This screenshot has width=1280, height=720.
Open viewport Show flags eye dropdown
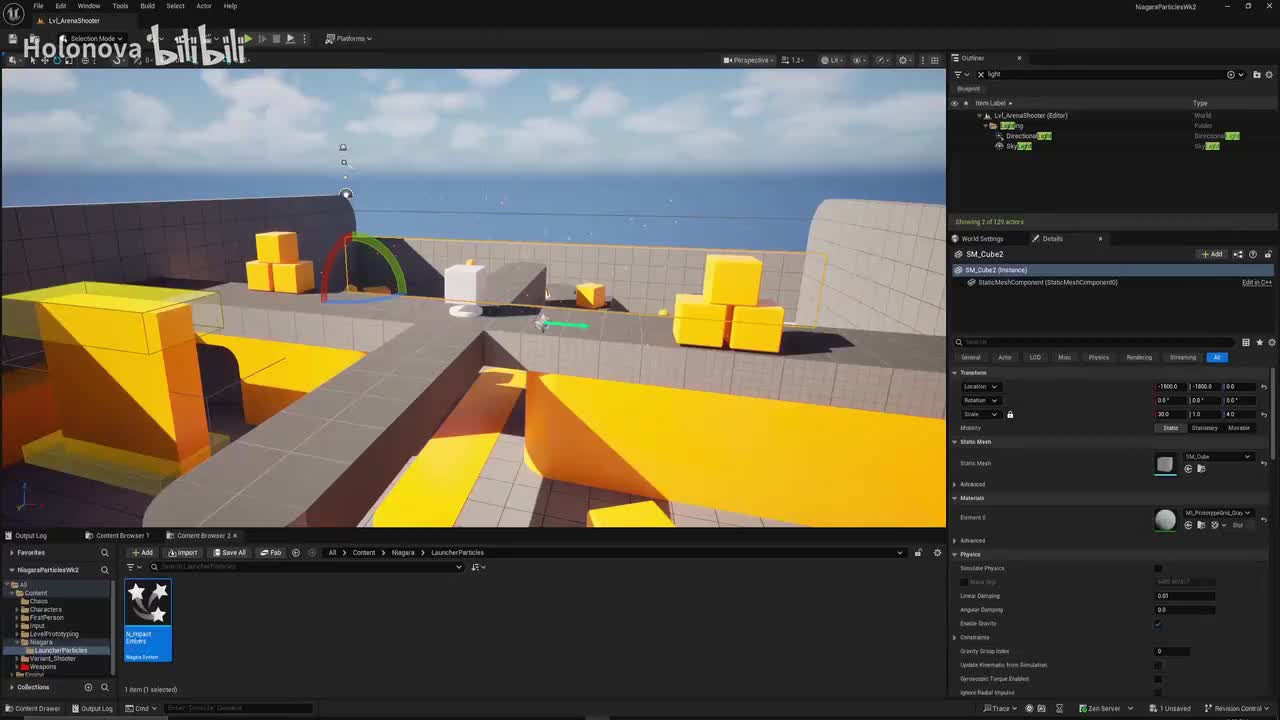[859, 60]
